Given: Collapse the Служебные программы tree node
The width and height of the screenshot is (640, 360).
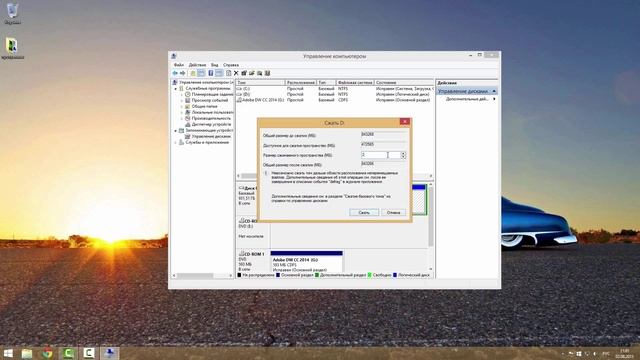Looking at the screenshot, I should tap(176, 89).
